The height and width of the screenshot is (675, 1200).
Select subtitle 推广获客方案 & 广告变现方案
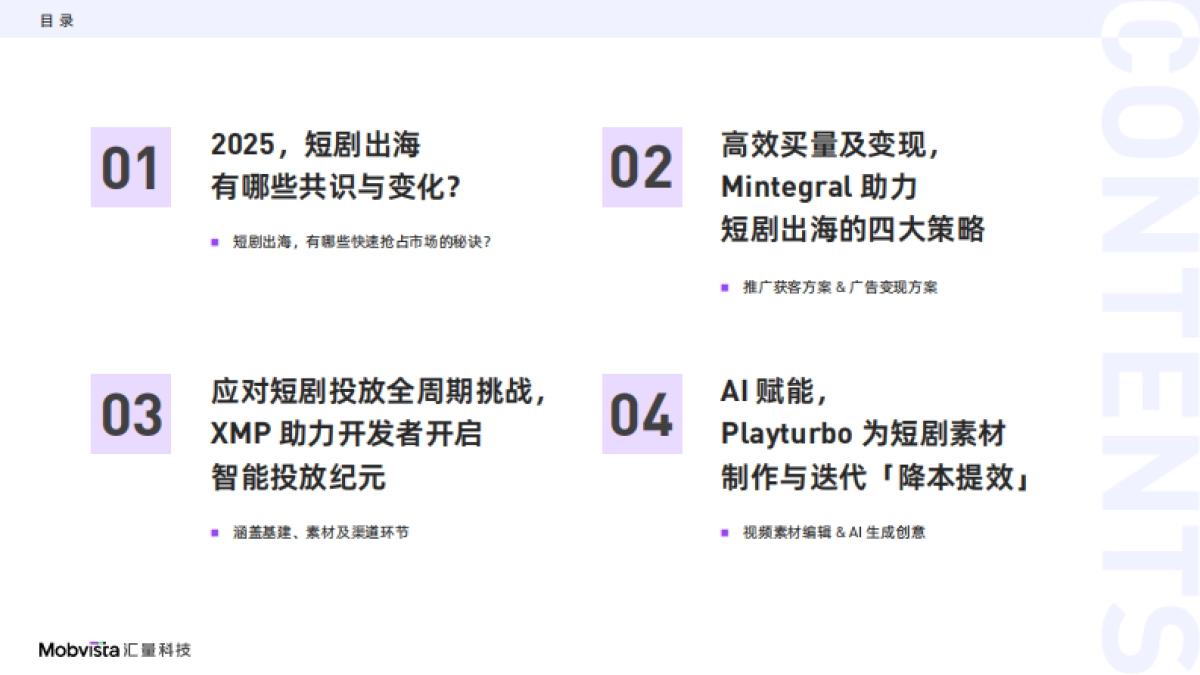(840, 288)
